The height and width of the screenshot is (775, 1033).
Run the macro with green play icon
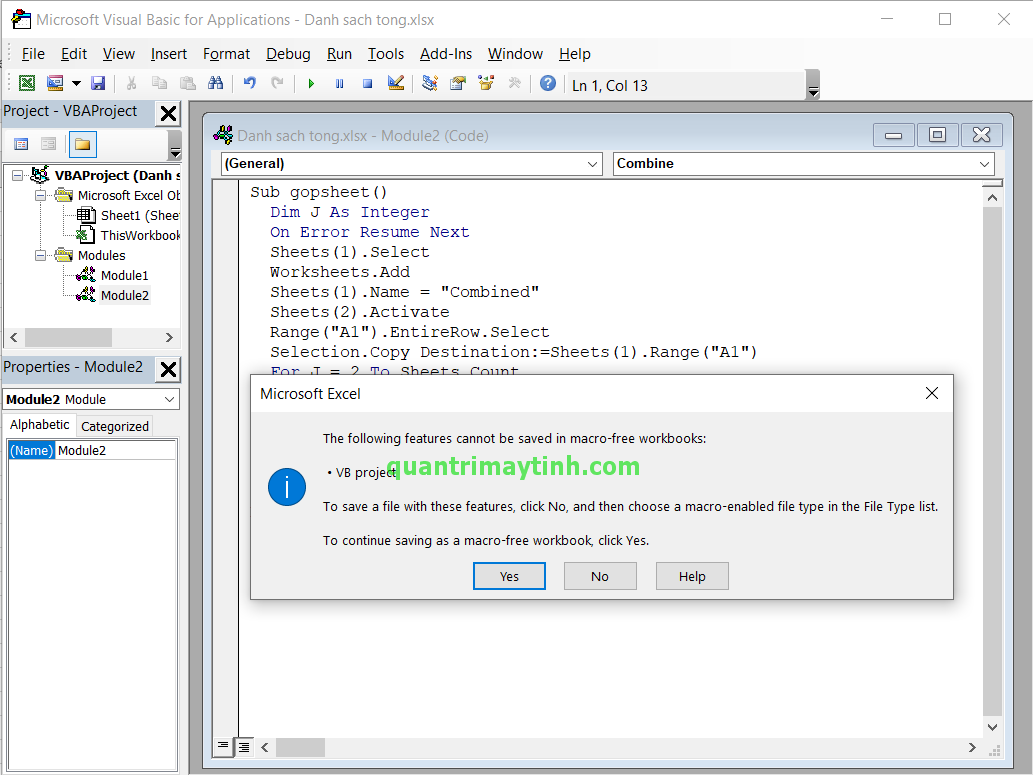tap(311, 84)
